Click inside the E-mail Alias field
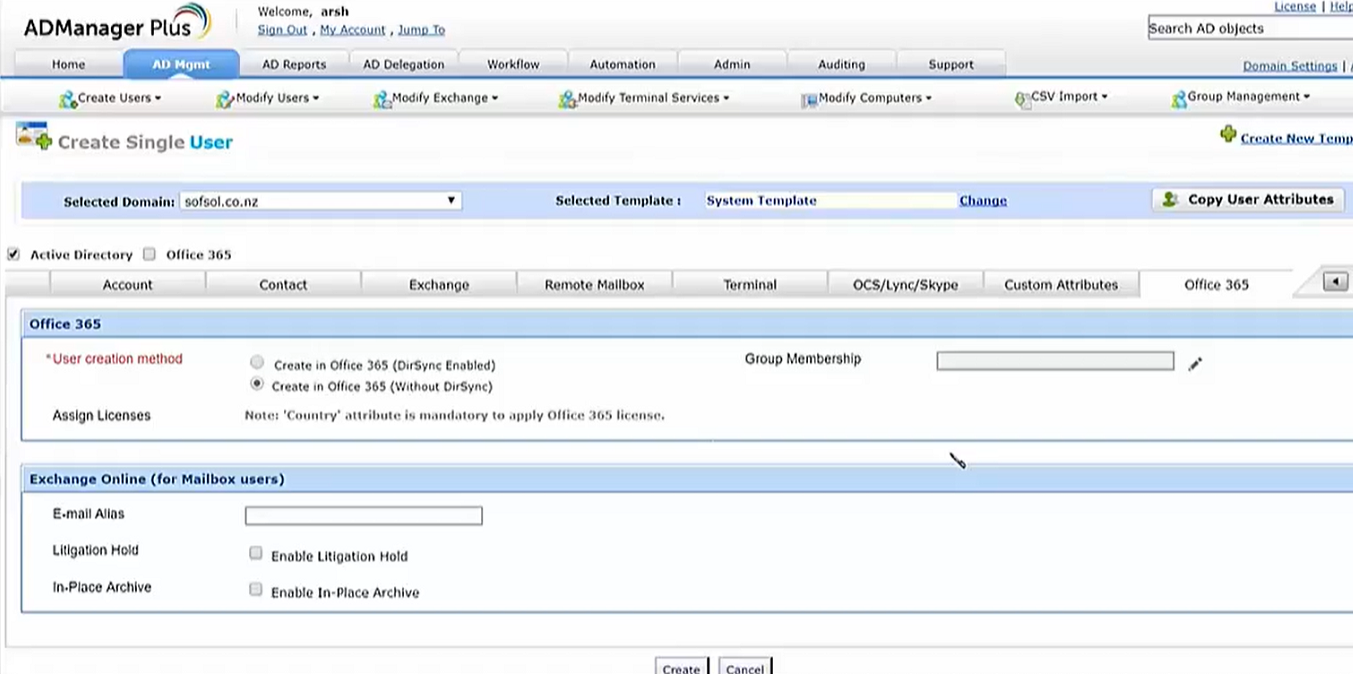Viewport: 1353px width, 674px height. tap(363, 516)
